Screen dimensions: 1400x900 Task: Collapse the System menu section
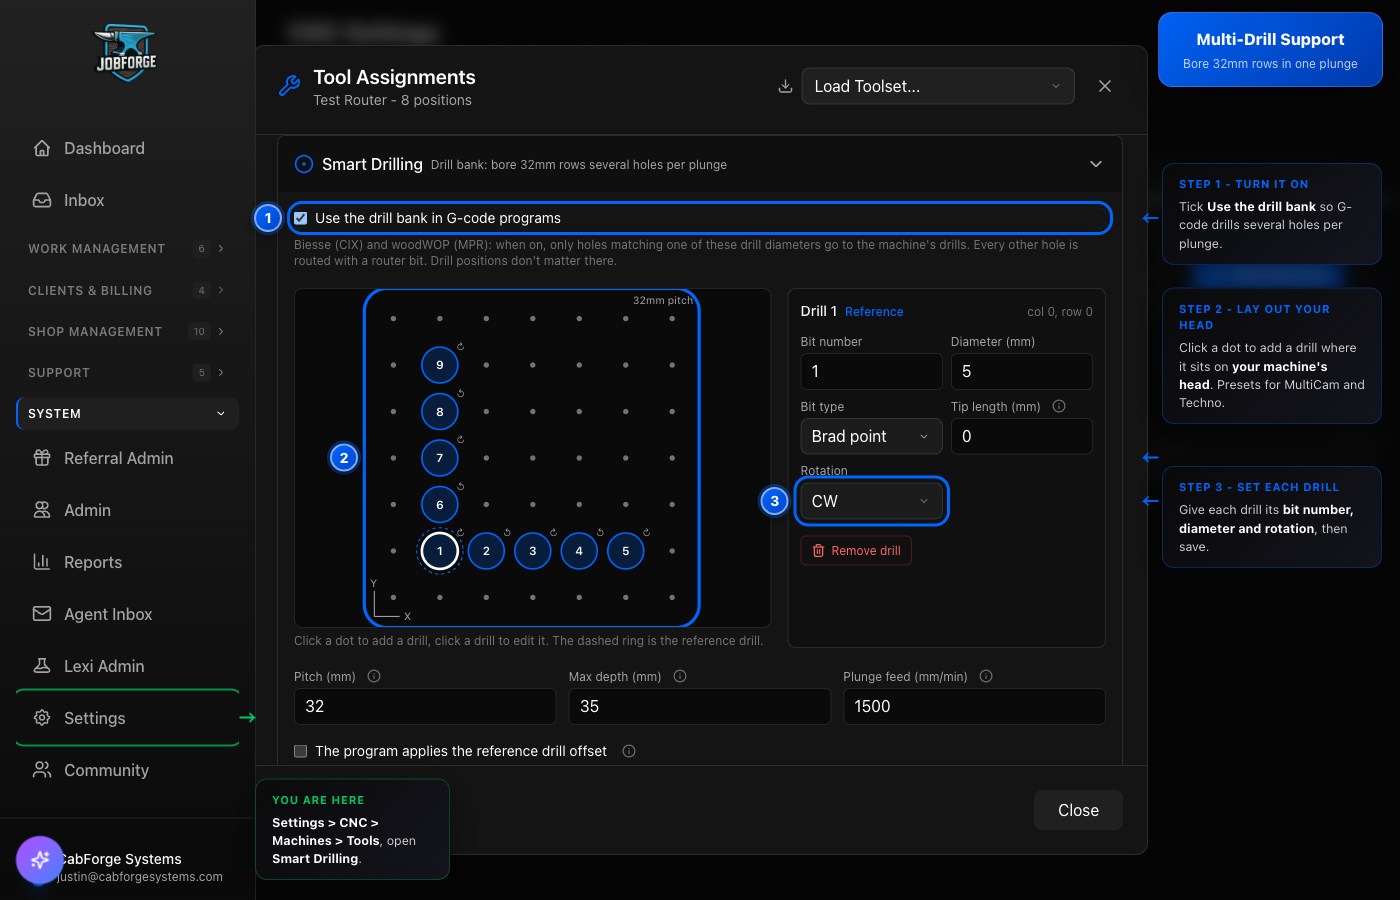click(x=127, y=413)
